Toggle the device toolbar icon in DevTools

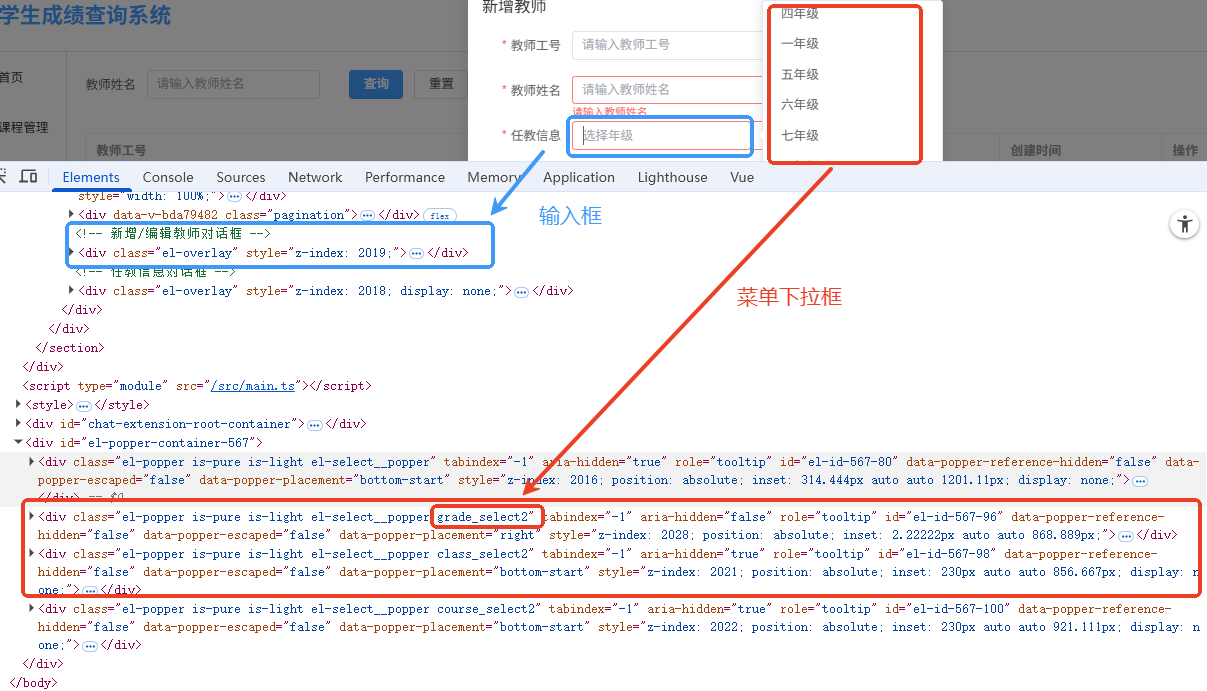point(28,177)
